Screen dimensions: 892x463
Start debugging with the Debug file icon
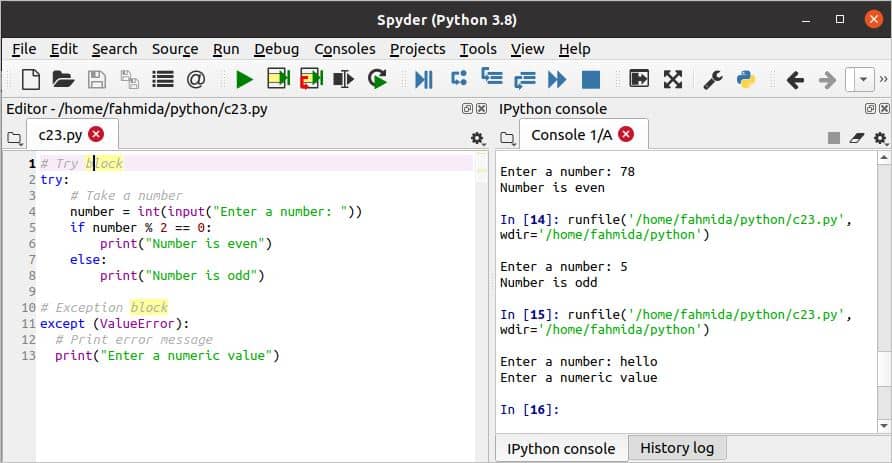423,79
